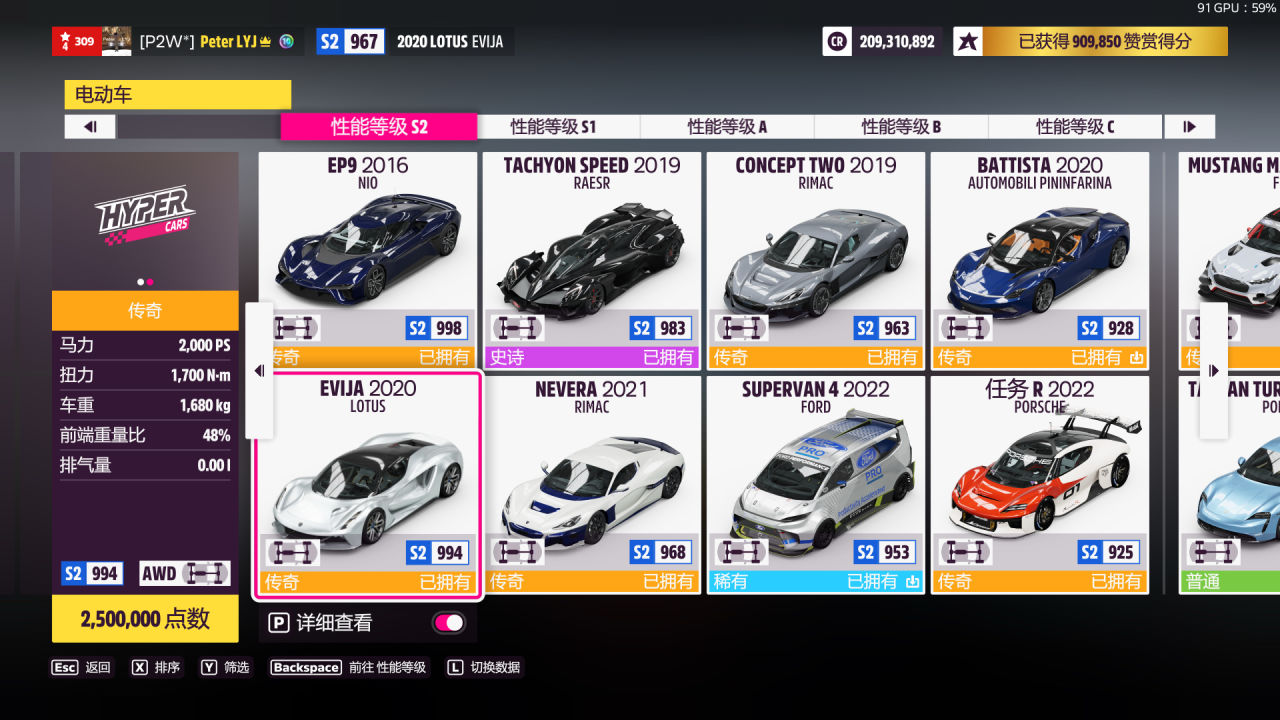This screenshot has width=1280, height=720.
Task: Click the download icon on Supervan 4 card
Action: point(912,581)
